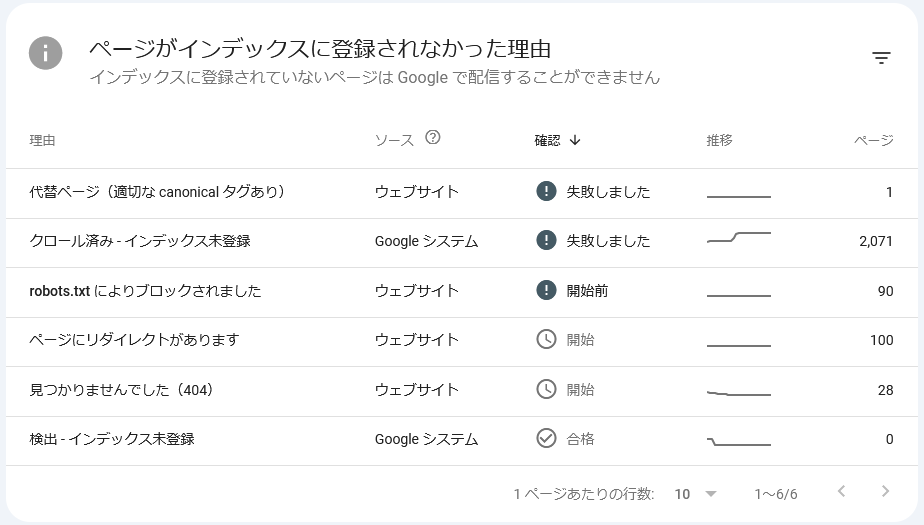Open the 見つかりませんでした（404）row
Screen dimensions: 924x525
pyautogui.click(x=462, y=391)
